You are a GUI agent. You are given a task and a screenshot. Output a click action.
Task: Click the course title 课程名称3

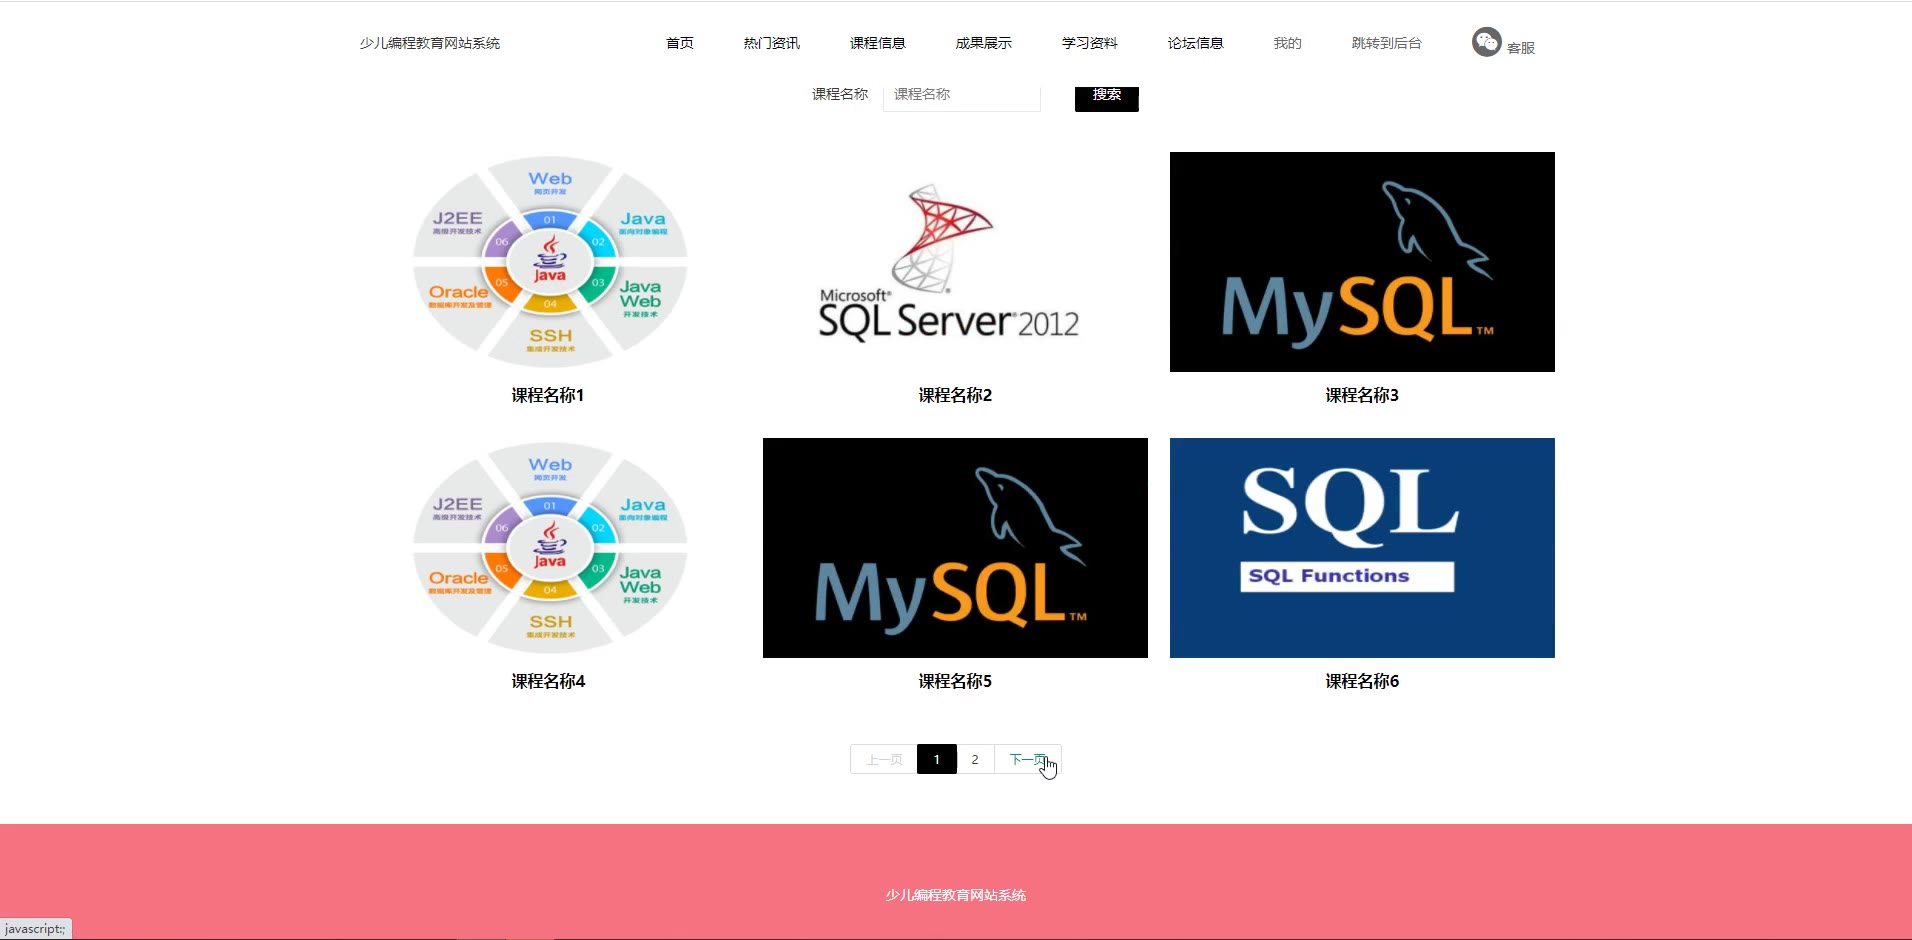(x=1362, y=395)
